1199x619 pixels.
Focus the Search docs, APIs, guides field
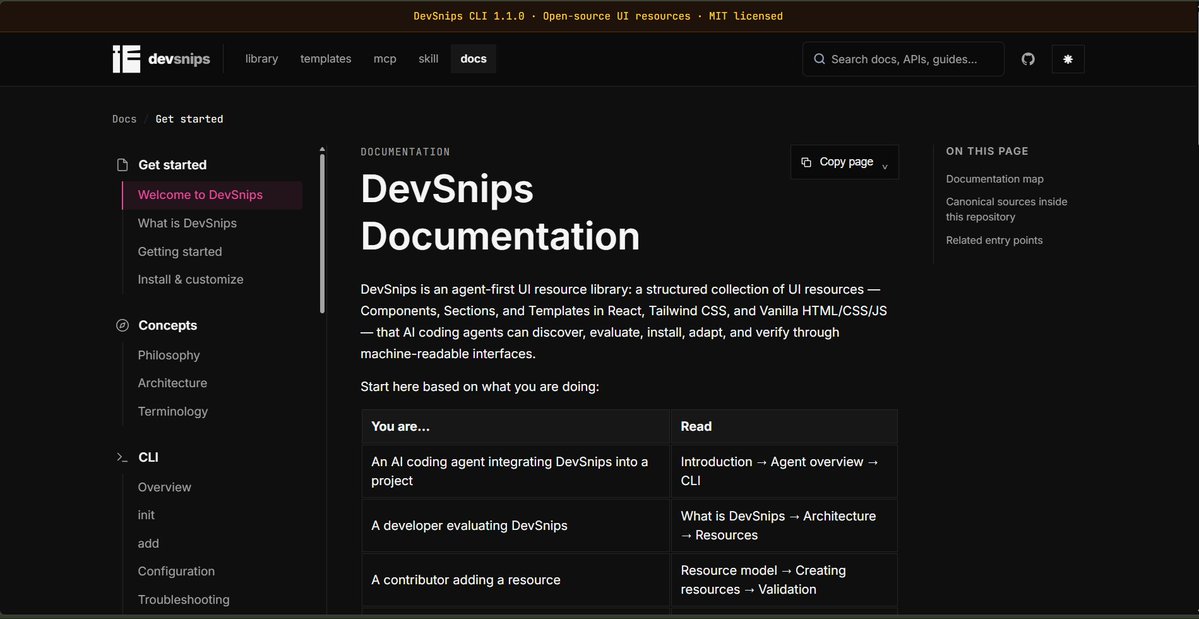pyautogui.click(x=903, y=59)
